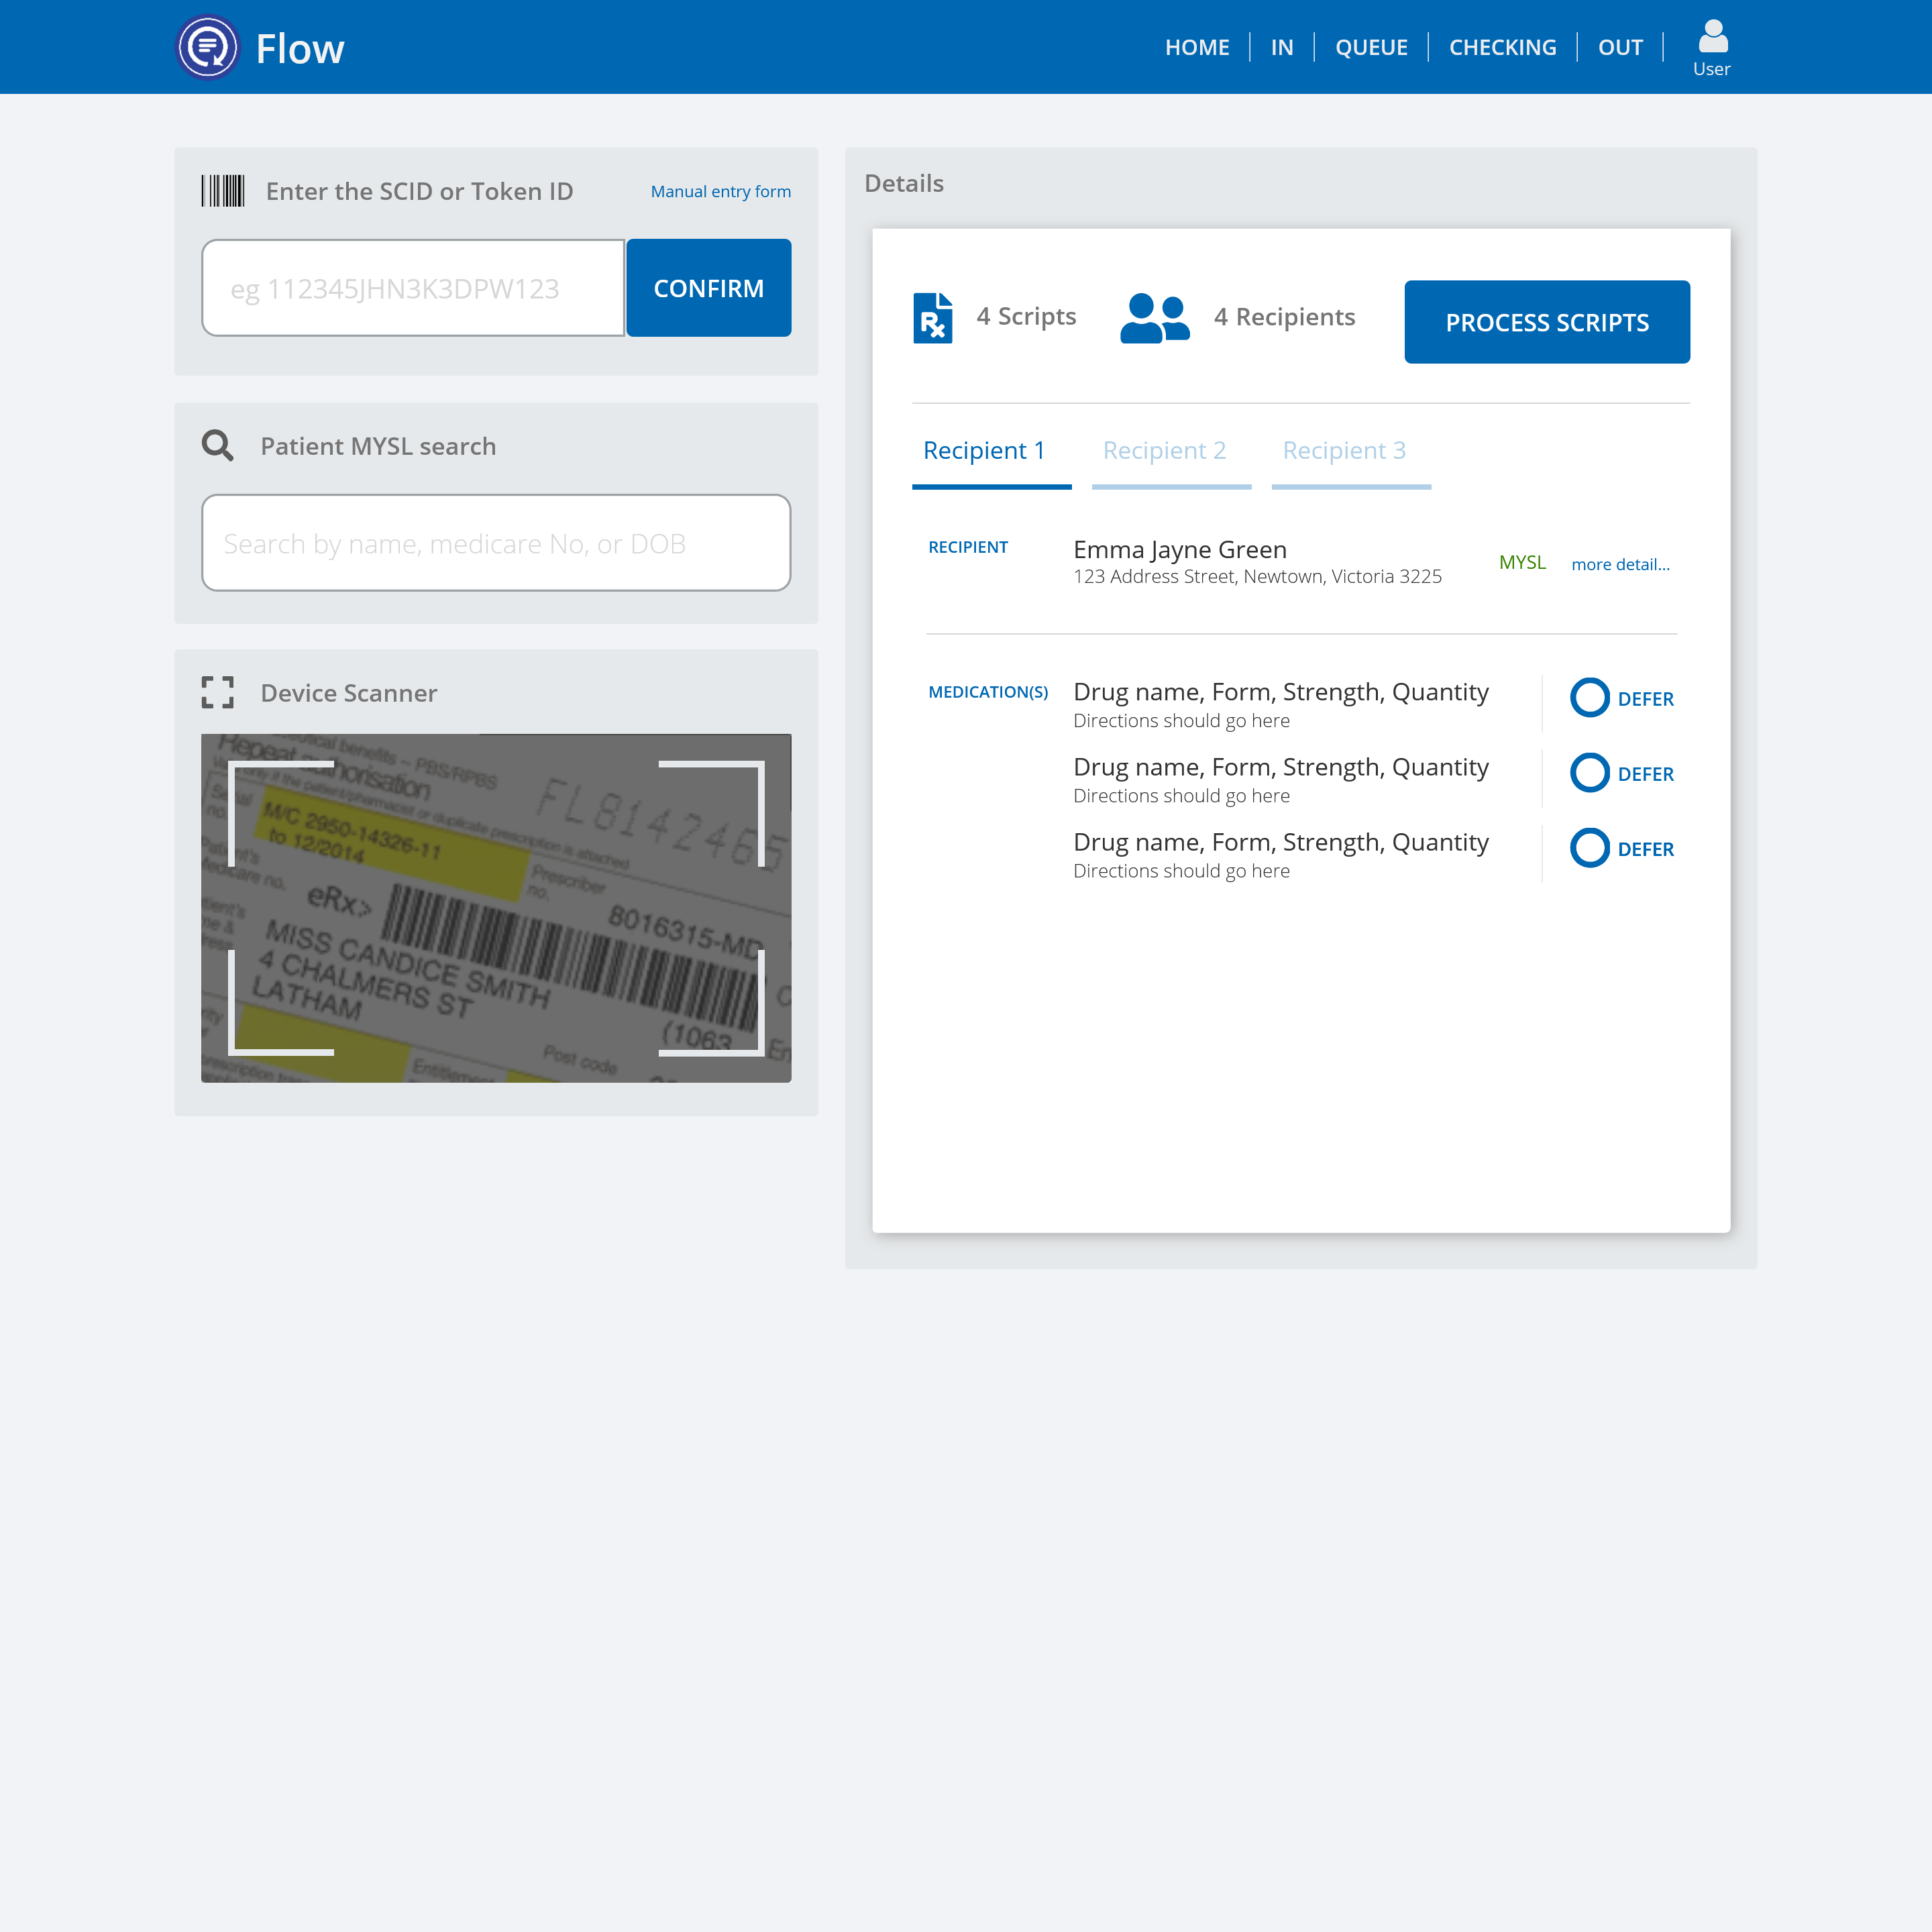
Task: Click the PROCESS SCRIPTS button
Action: [1547, 322]
